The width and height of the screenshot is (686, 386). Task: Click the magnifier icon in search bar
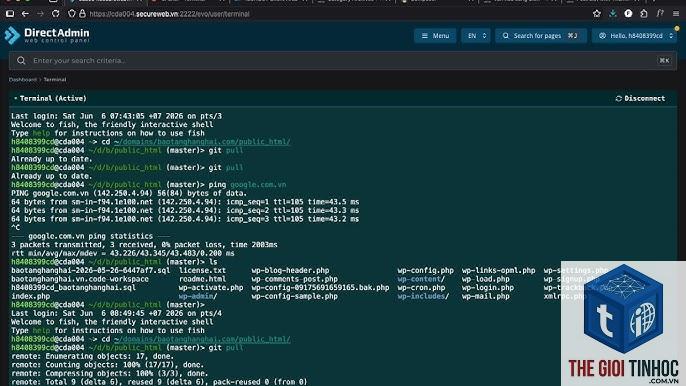[21, 60]
